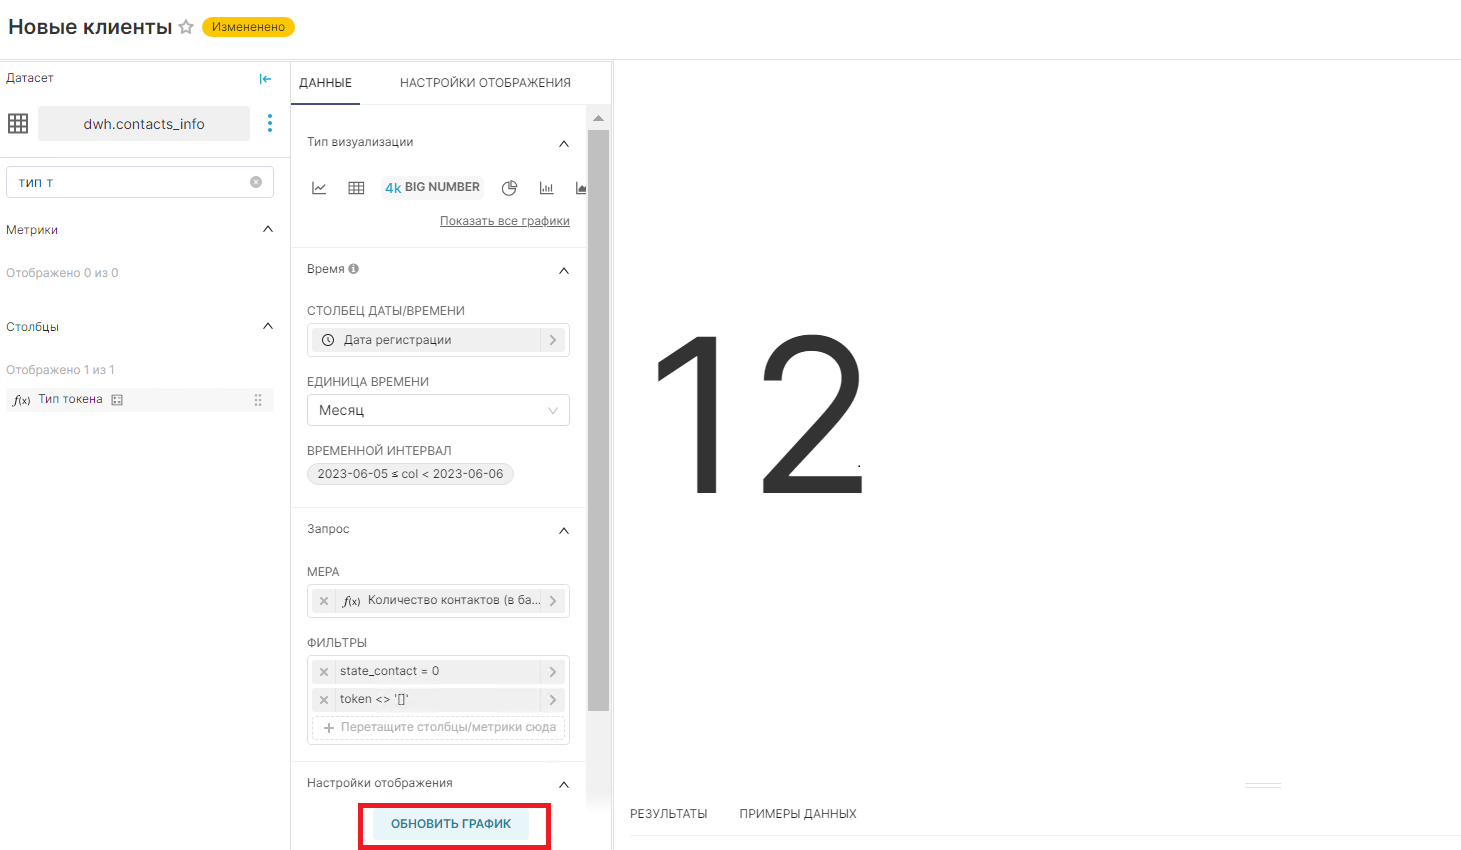Collapse the Метрики list in dataset panel
The width and height of the screenshot is (1461, 850).
(x=267, y=229)
